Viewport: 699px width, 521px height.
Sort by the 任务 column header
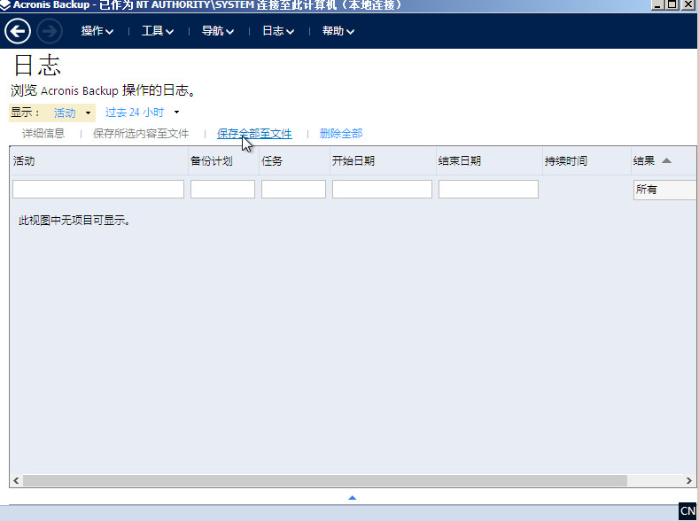[x=295, y=161]
